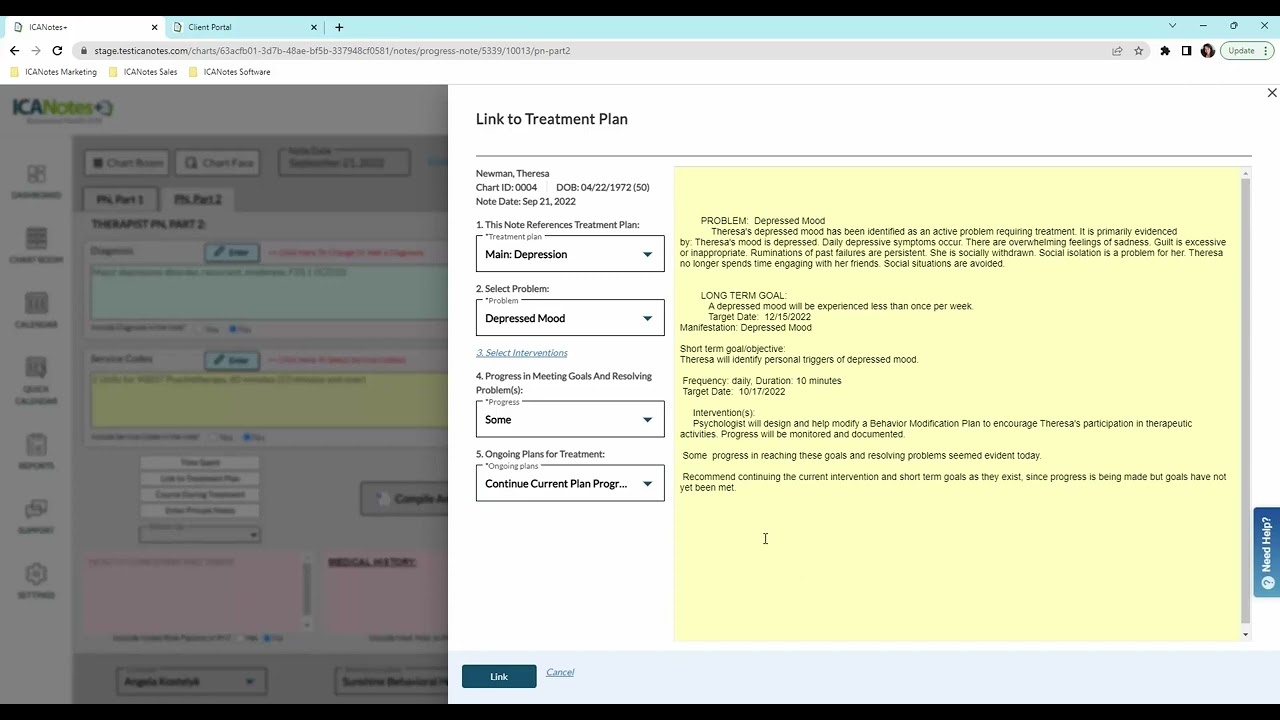Viewport: 1280px width, 720px height.
Task: Toggle the browser side panel icon
Action: (1186, 50)
